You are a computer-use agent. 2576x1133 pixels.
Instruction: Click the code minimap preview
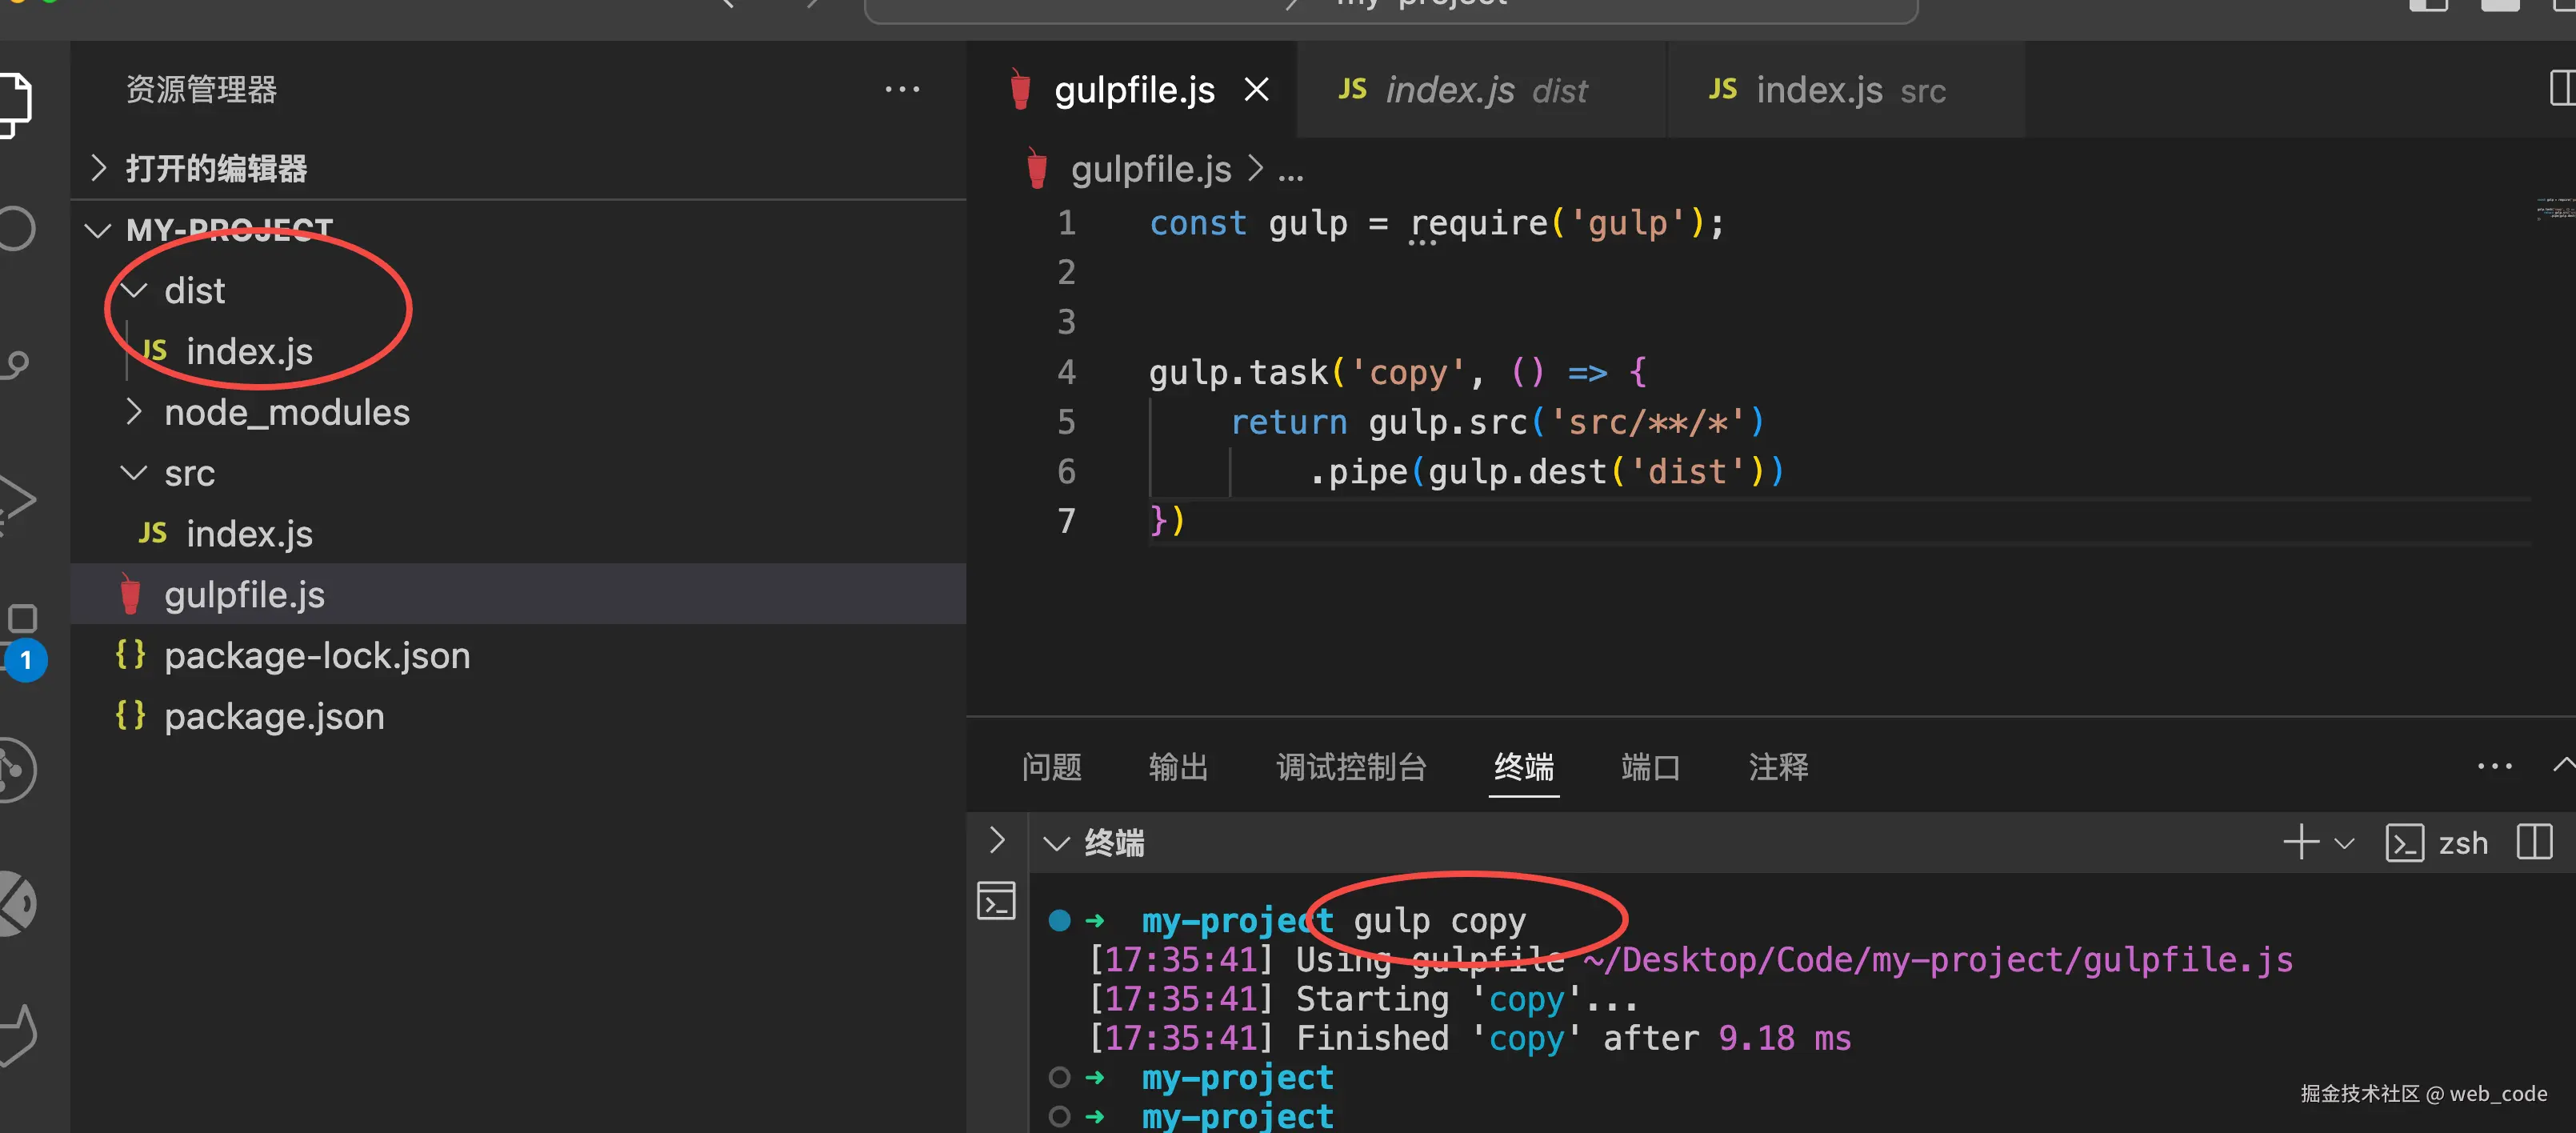tap(2554, 210)
